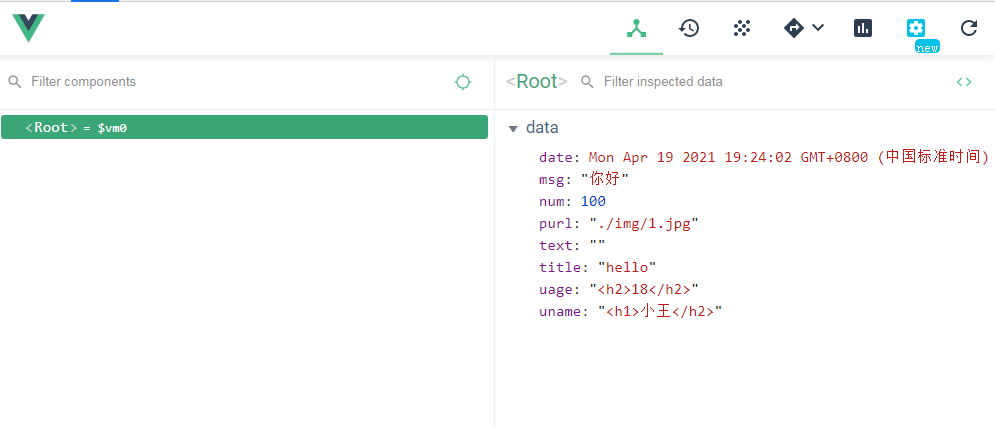This screenshot has width=995, height=427.
Task: Activate the select component in page target
Action: click(462, 82)
